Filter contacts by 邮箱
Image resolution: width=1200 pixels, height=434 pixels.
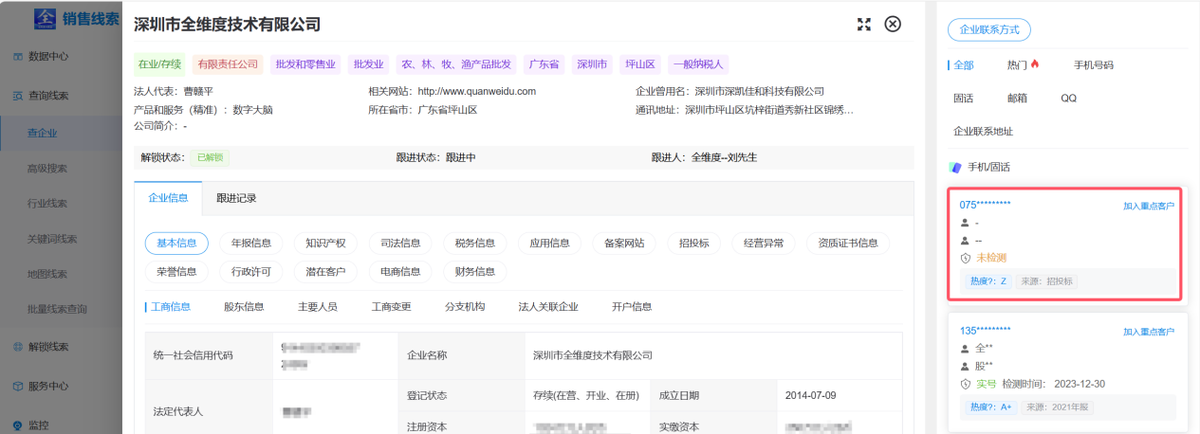coord(1017,98)
